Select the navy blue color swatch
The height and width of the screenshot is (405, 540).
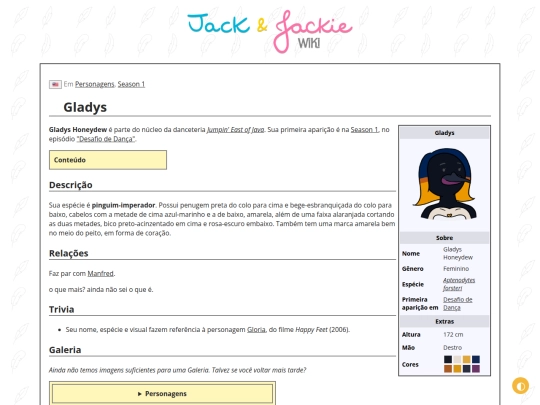pos(476,360)
